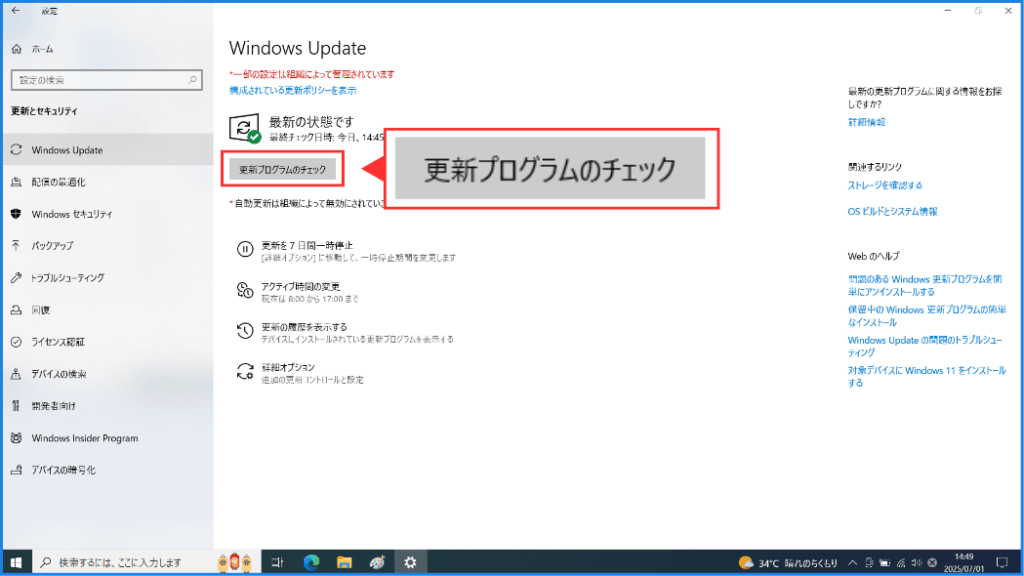Launch Microsoft Edge from the taskbar
The width and height of the screenshot is (1024, 576).
312,562
